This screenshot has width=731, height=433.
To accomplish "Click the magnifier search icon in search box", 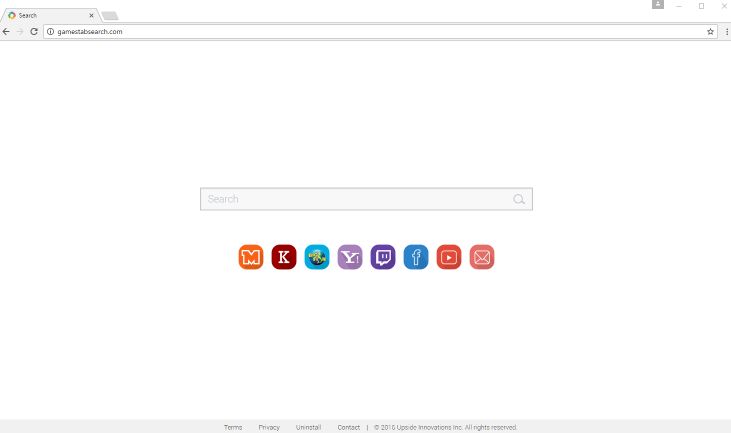I will click(519, 199).
